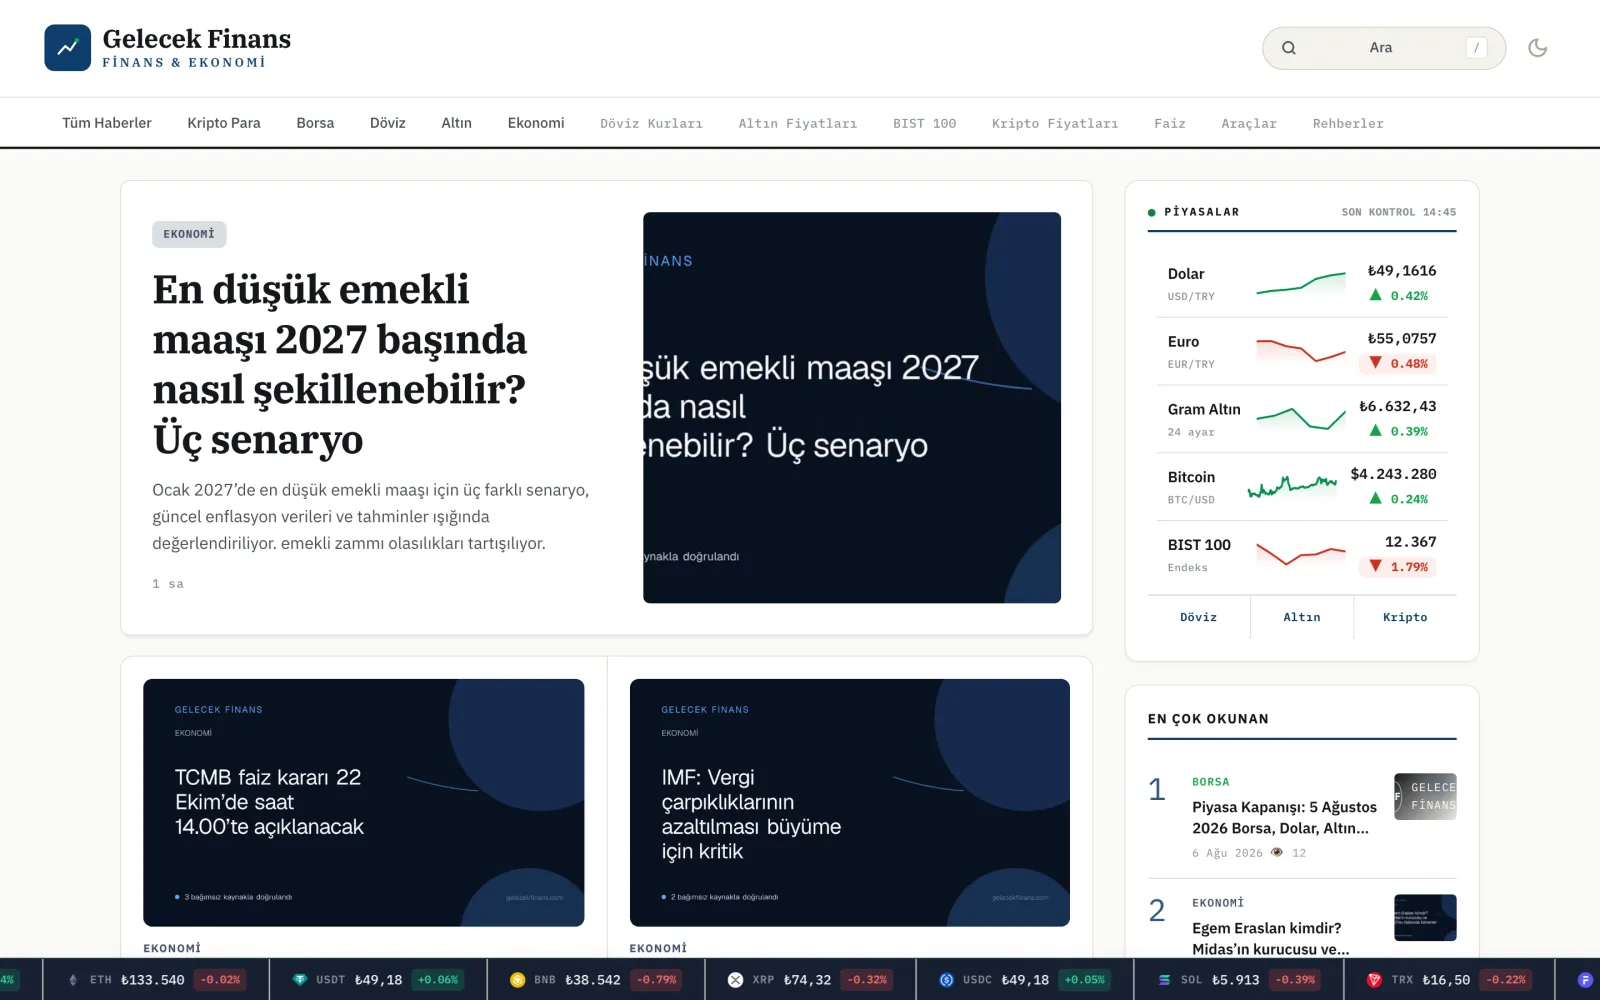Click the Gram Altın sparkline chart

pyautogui.click(x=1301, y=418)
